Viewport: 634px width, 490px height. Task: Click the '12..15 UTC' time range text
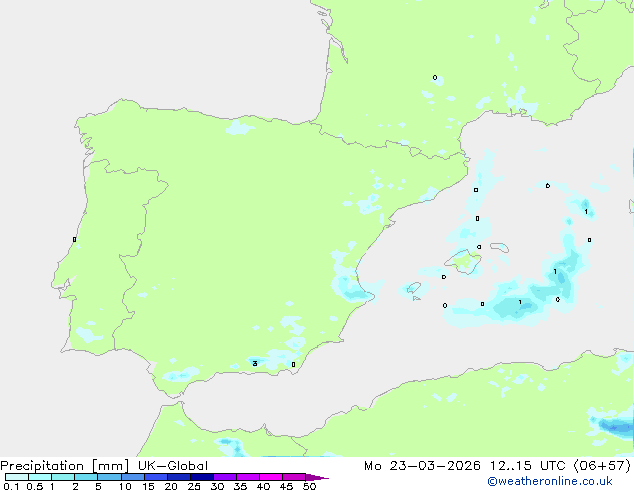tap(528, 466)
